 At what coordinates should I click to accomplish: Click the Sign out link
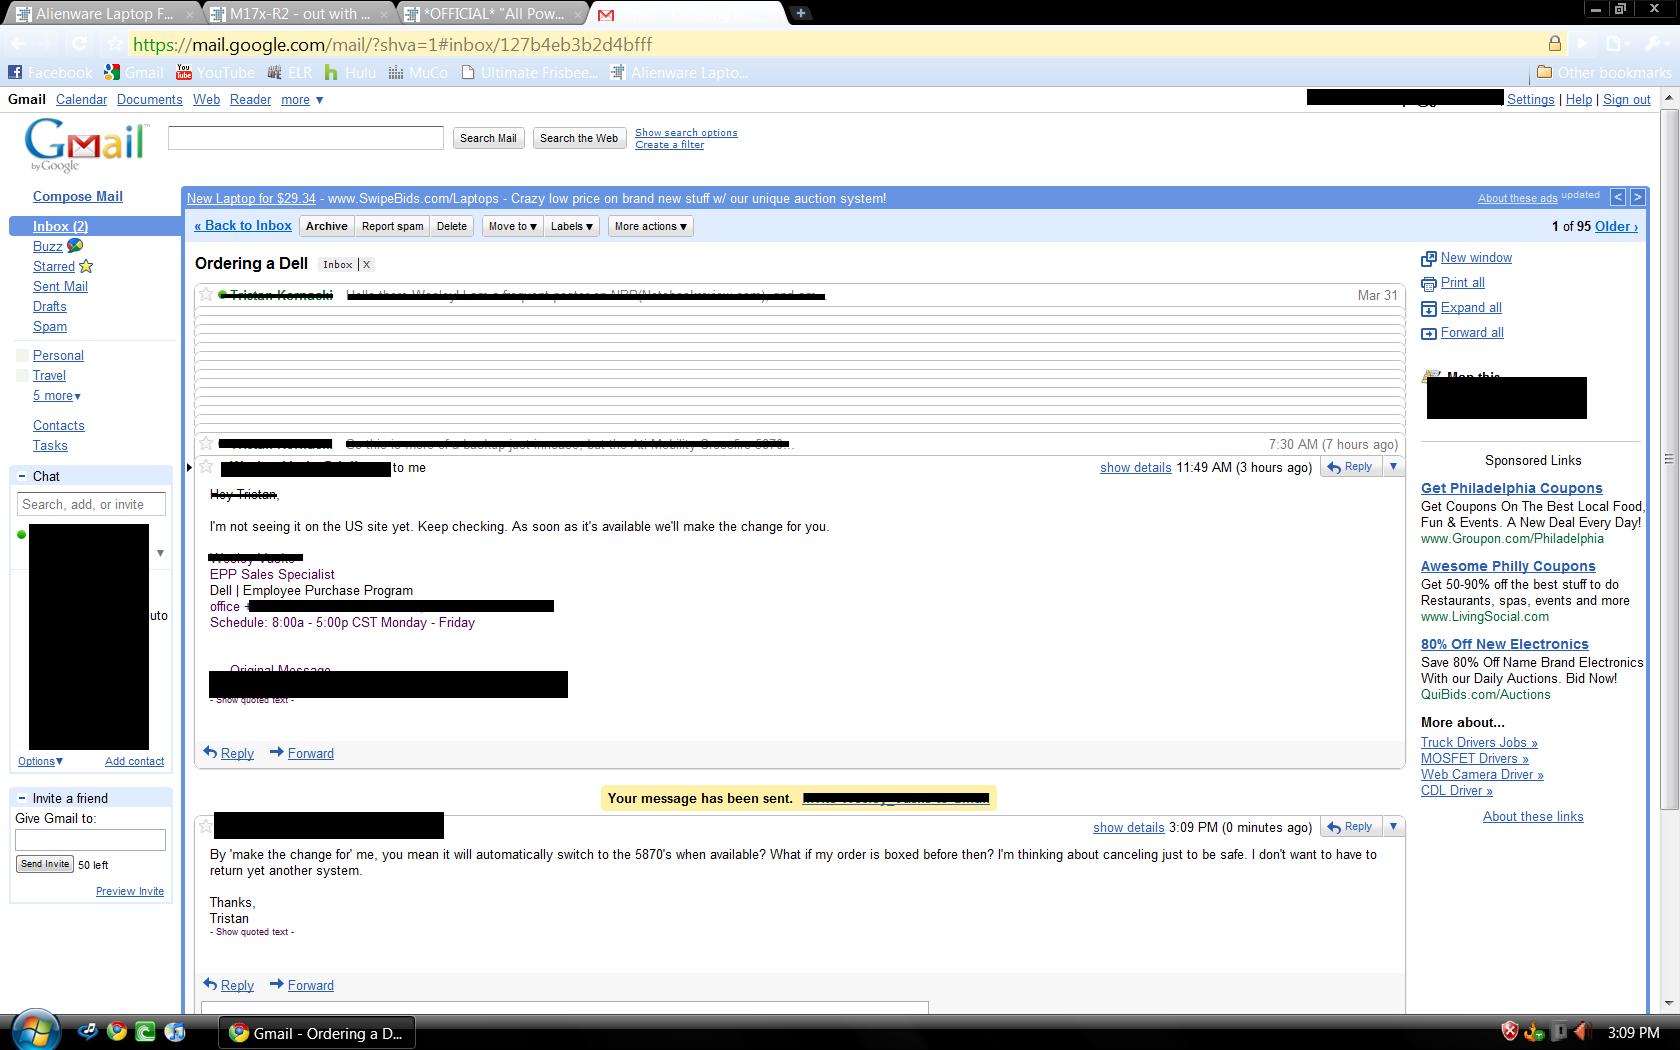pos(1627,99)
